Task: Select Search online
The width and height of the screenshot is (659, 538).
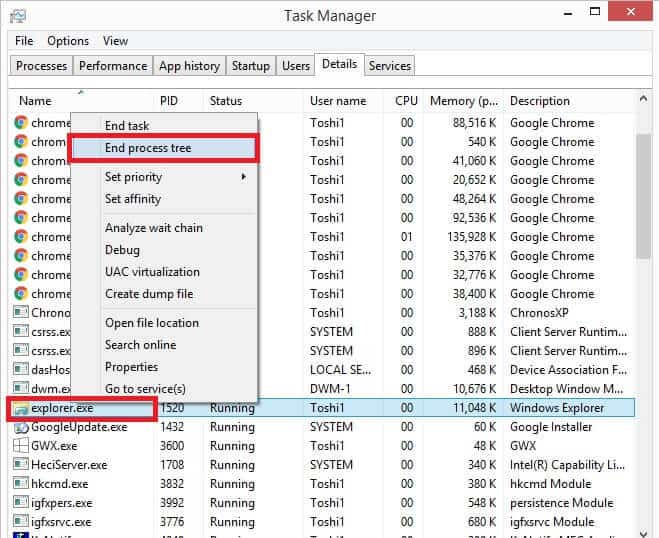Action: click(x=164, y=345)
